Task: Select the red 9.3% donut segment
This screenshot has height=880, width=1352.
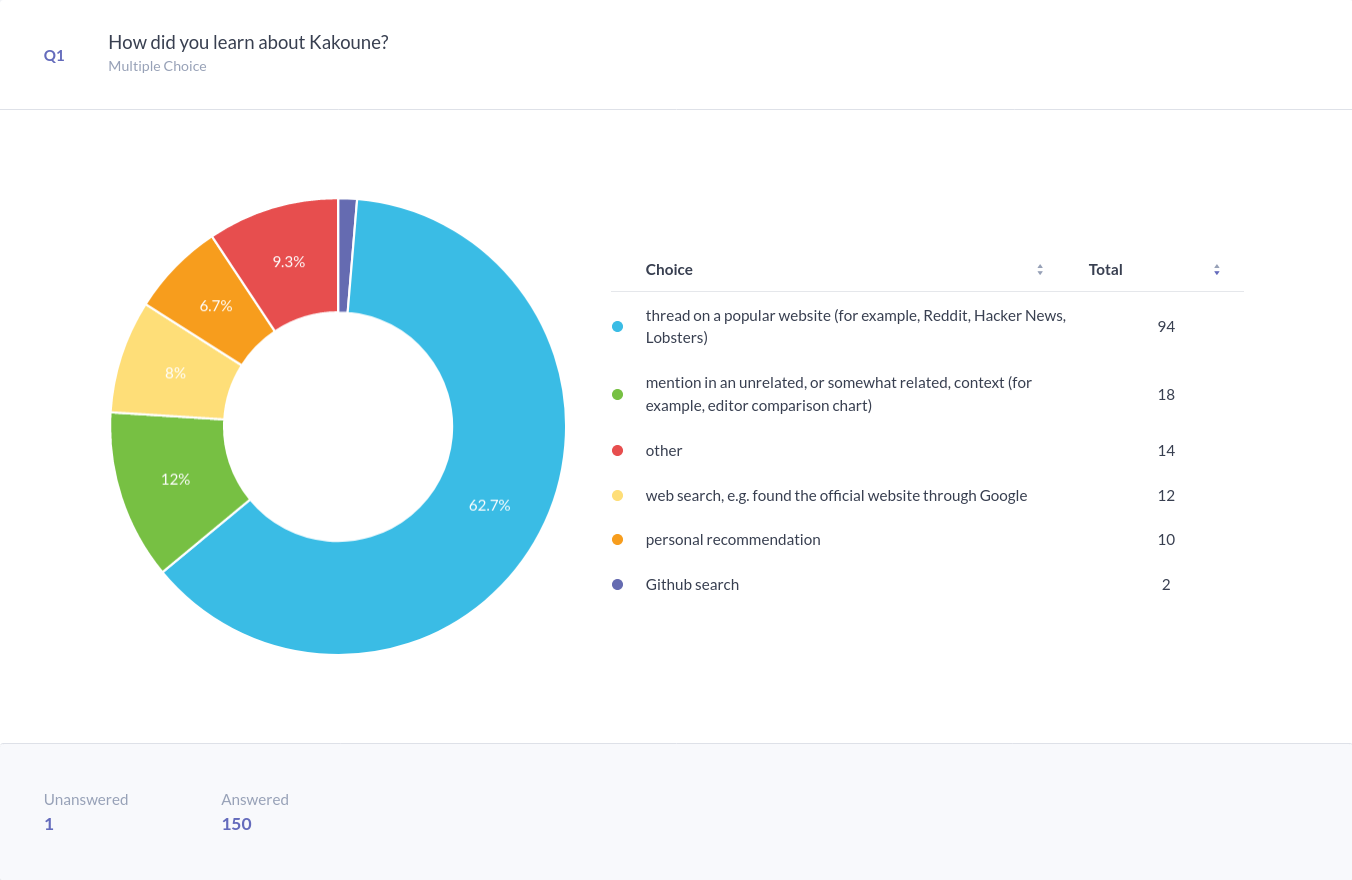Action: coord(288,261)
